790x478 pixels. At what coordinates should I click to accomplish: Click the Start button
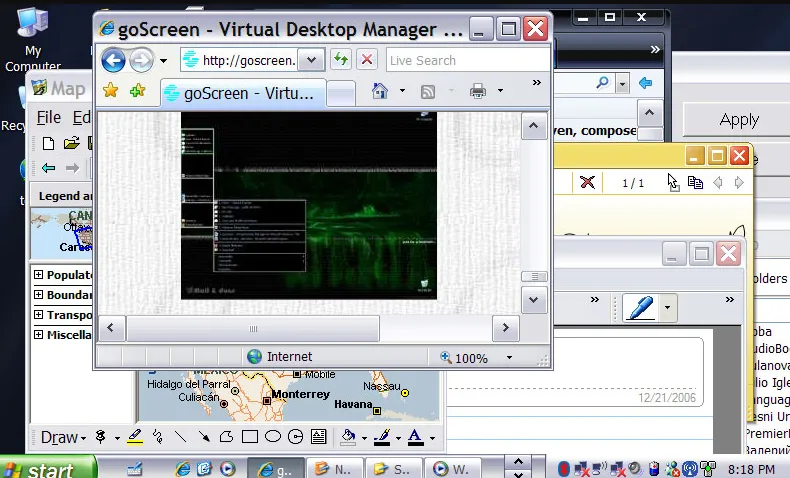(49, 468)
